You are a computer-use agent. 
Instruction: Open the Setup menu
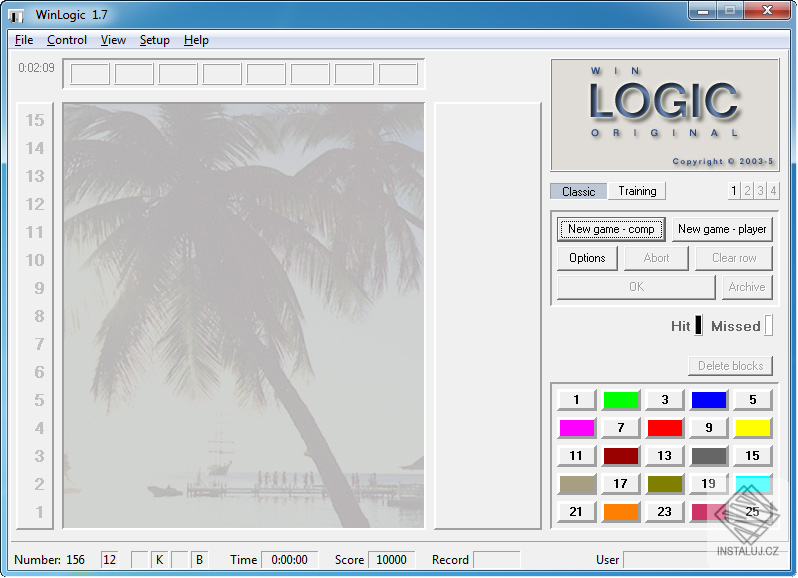[154, 40]
